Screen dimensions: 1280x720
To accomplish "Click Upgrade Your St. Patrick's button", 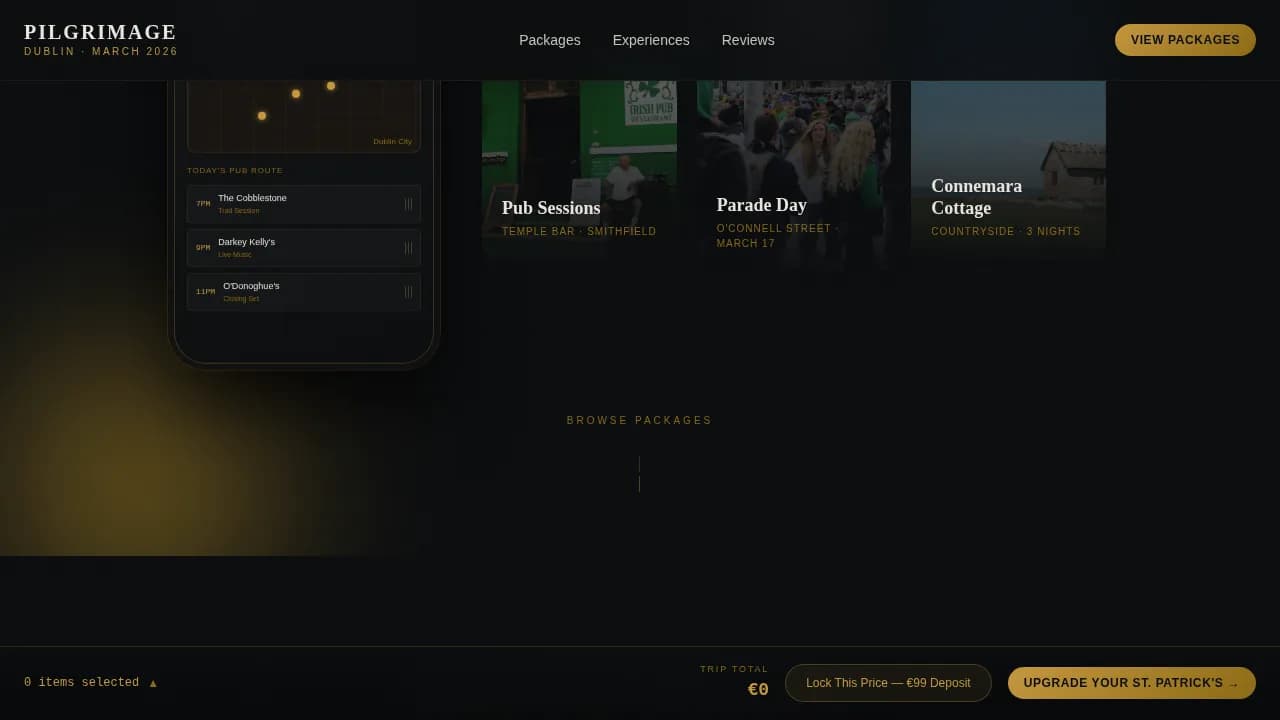I will click(x=1132, y=683).
